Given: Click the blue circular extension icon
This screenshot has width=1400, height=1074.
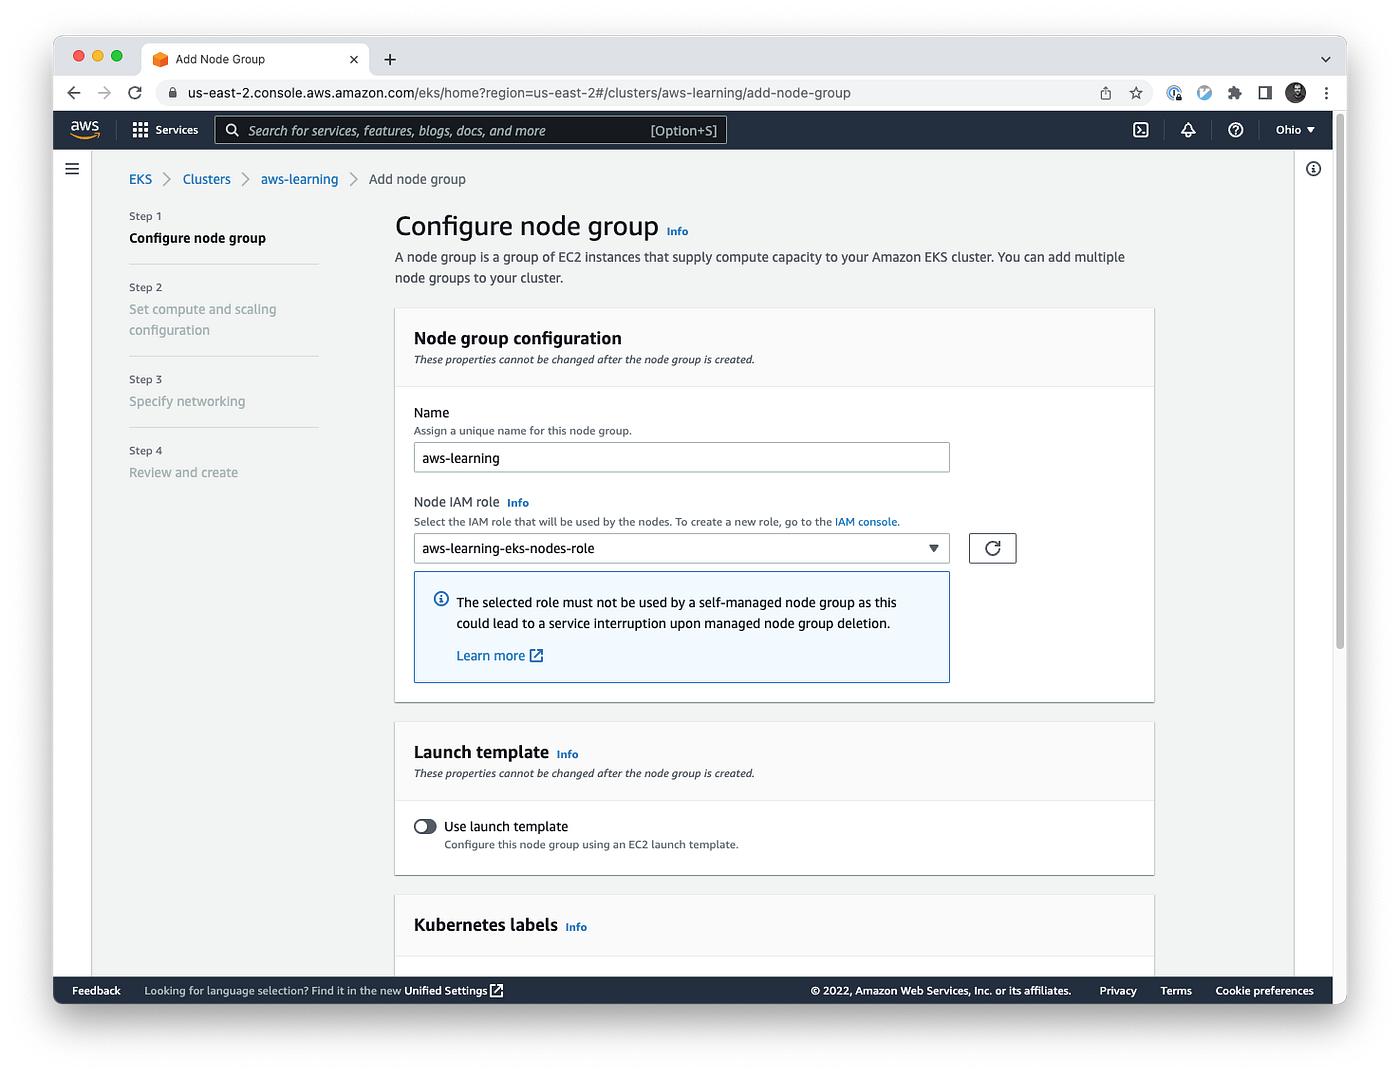Looking at the screenshot, I should click(x=1205, y=93).
